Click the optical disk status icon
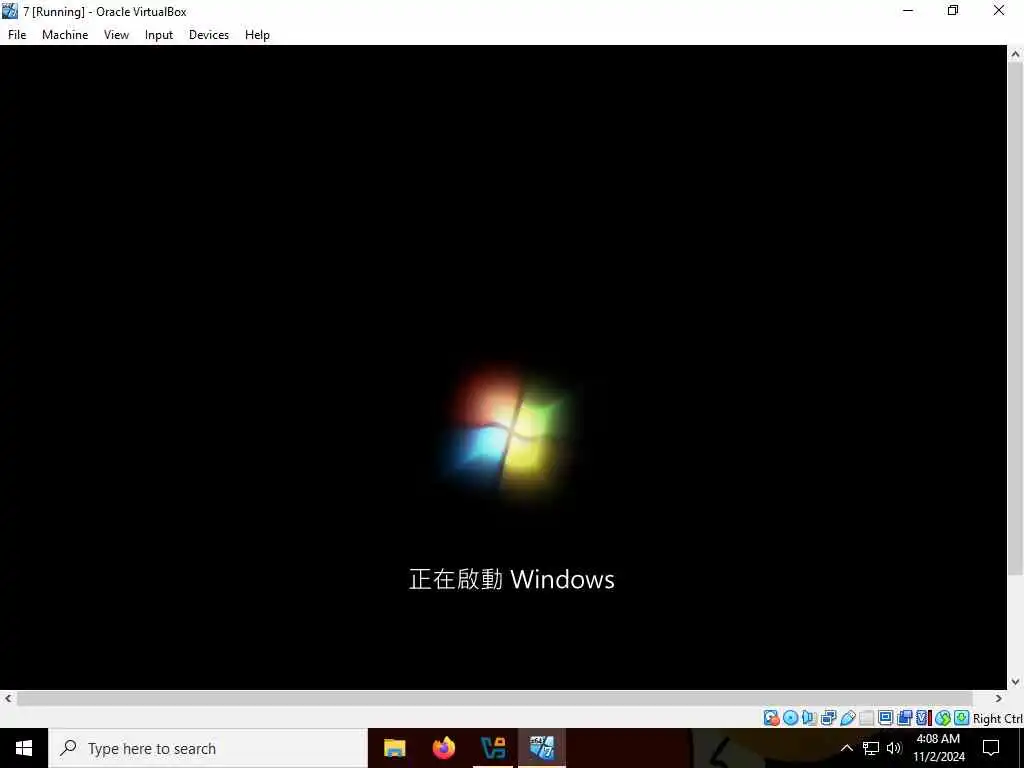 [x=791, y=718]
